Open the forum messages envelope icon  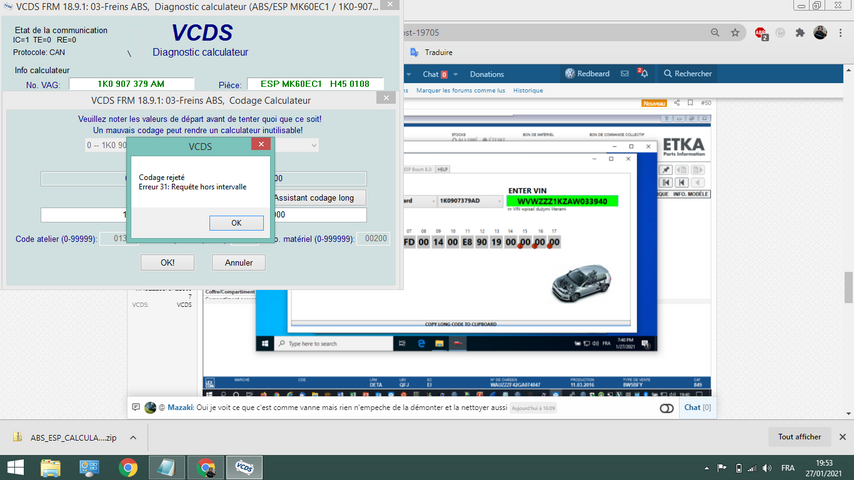click(625, 74)
